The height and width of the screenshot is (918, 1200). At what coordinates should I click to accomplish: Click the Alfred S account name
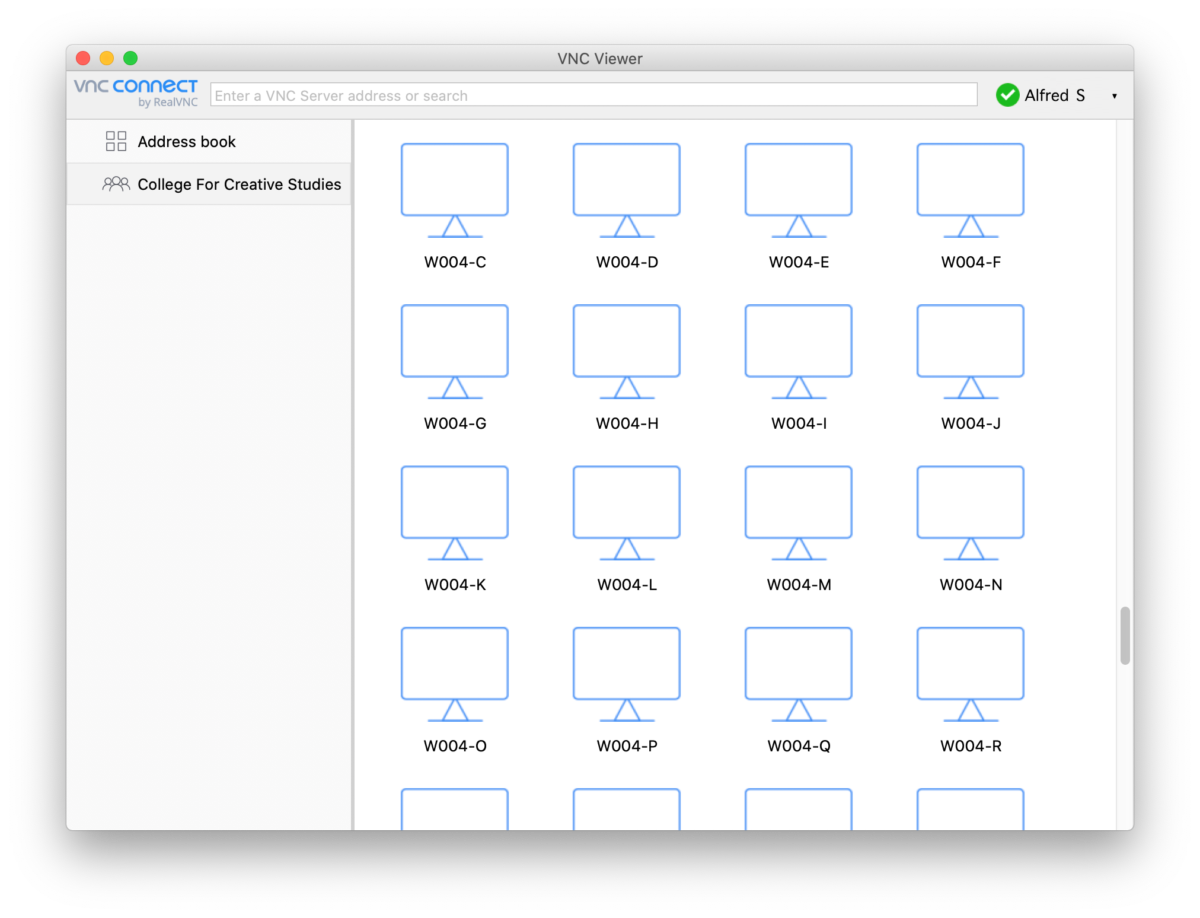point(1054,95)
